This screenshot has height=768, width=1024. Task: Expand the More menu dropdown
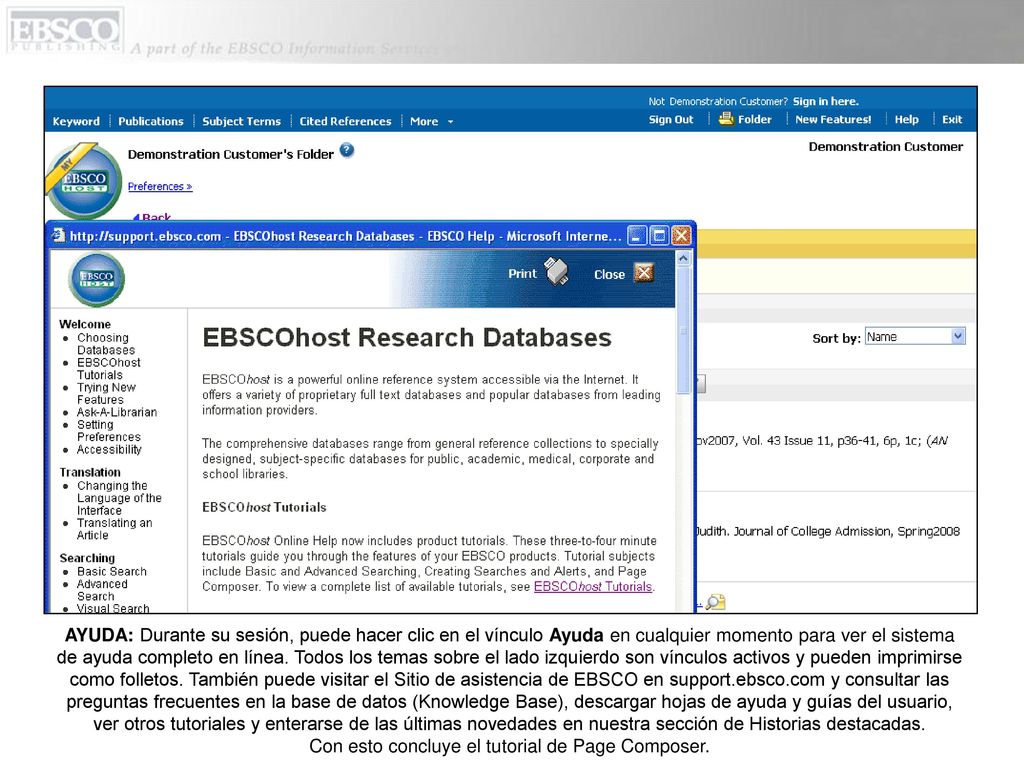432,121
